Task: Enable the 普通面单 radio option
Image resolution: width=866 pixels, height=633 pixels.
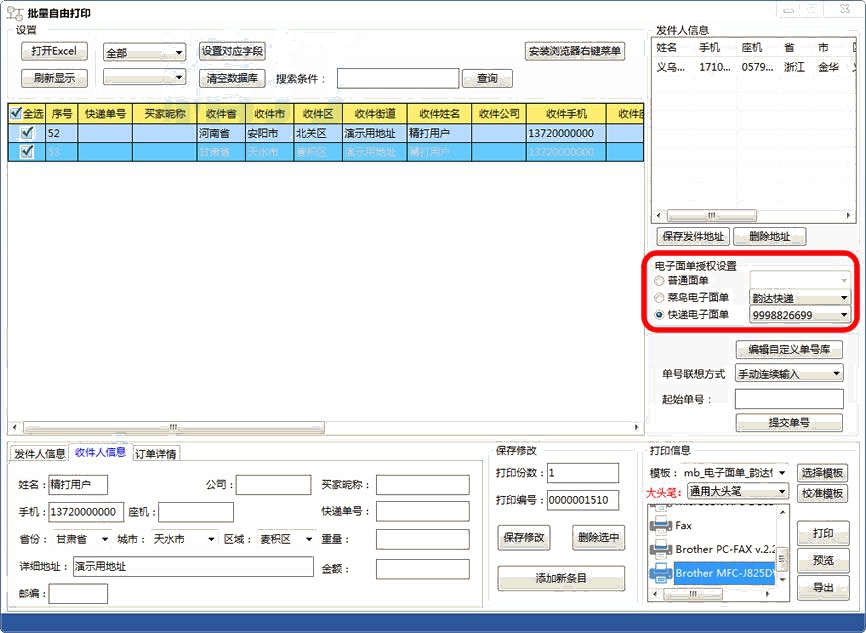Action: tap(659, 278)
